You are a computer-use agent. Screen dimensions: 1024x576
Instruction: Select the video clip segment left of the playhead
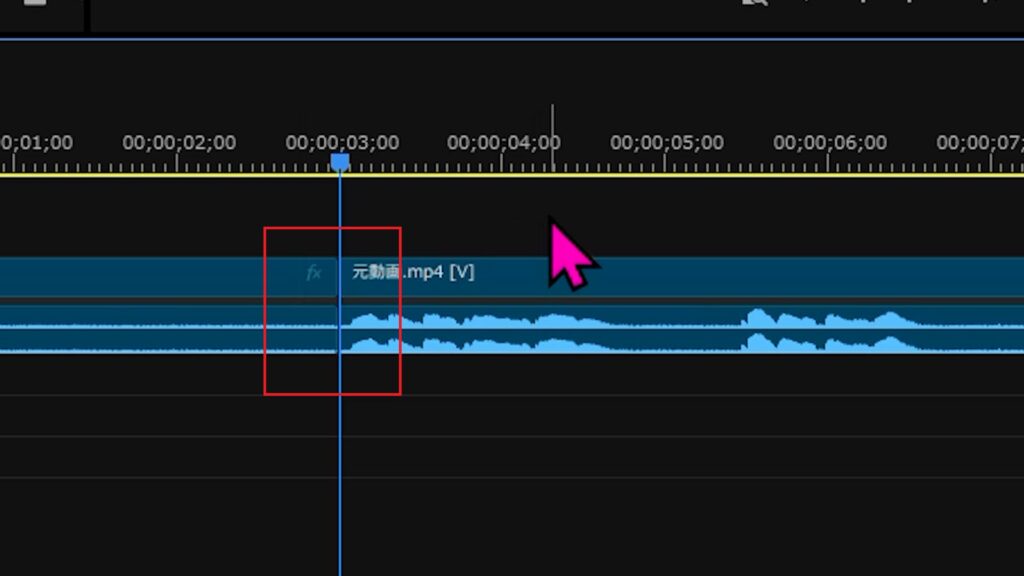150,275
